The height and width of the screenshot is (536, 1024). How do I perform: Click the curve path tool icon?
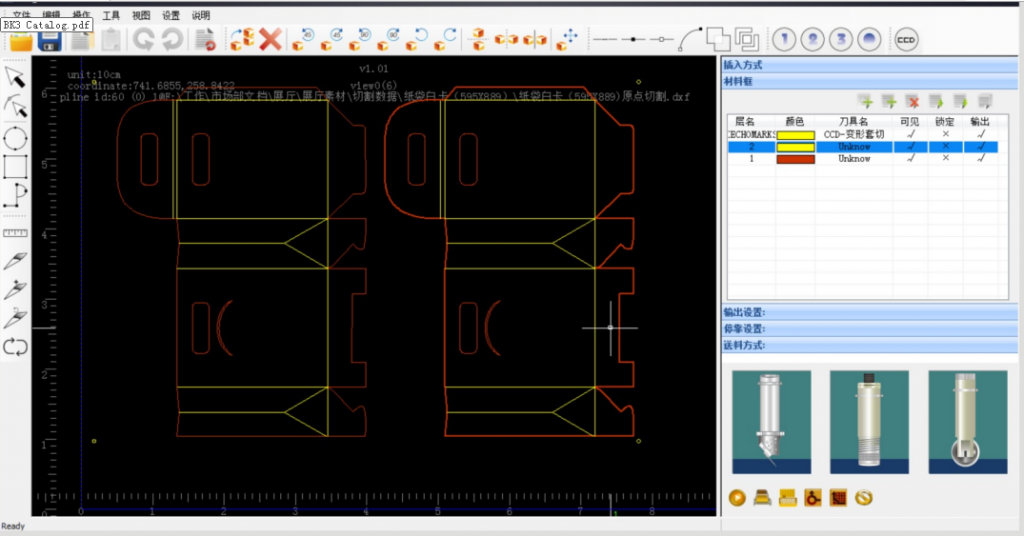pyautogui.click(x=691, y=39)
